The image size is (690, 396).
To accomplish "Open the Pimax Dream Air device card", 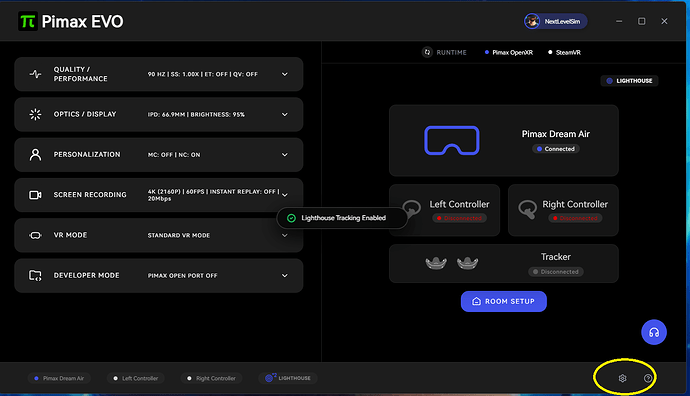I will [x=503, y=140].
